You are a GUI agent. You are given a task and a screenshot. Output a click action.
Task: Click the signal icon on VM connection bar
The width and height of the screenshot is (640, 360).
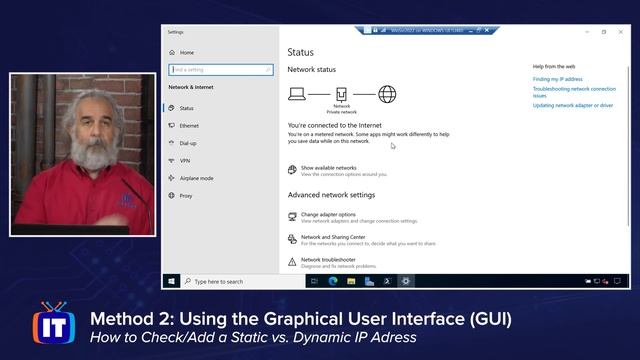tap(383, 30)
